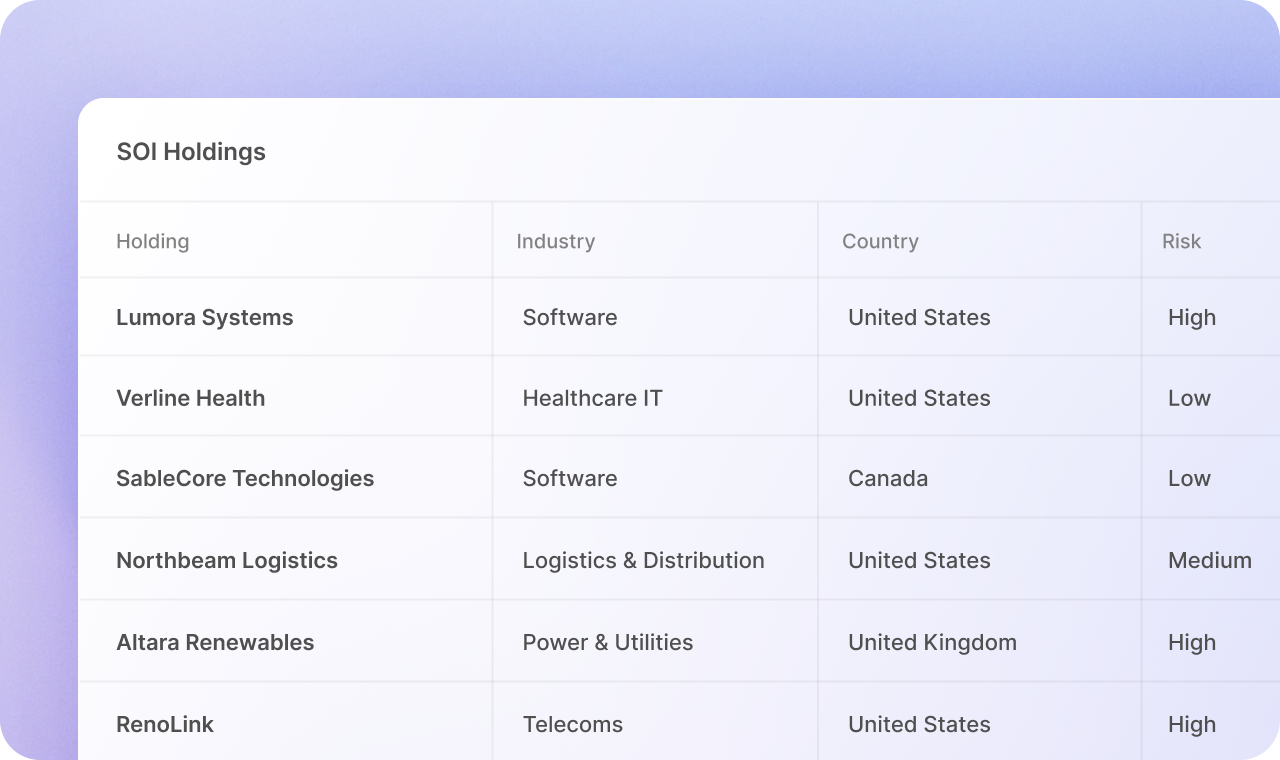
Task: Click the Canada country cell for SableCore
Action: pos(888,478)
